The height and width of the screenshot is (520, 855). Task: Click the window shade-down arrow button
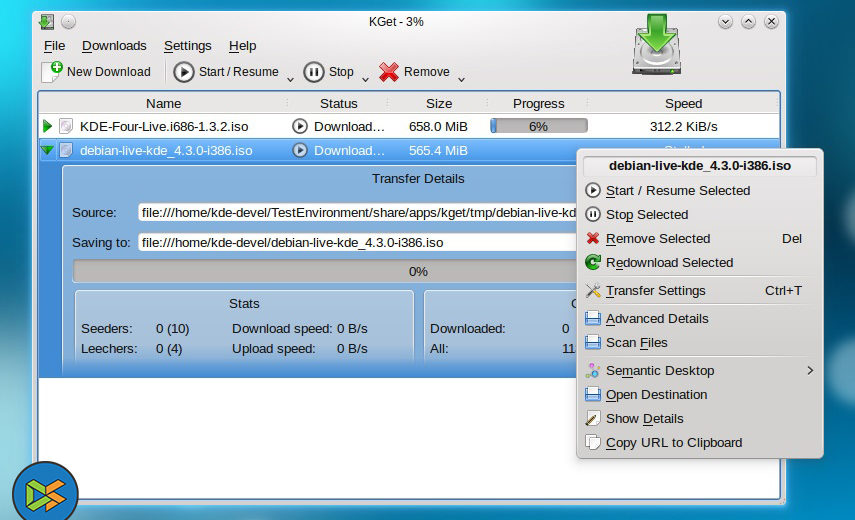point(725,22)
